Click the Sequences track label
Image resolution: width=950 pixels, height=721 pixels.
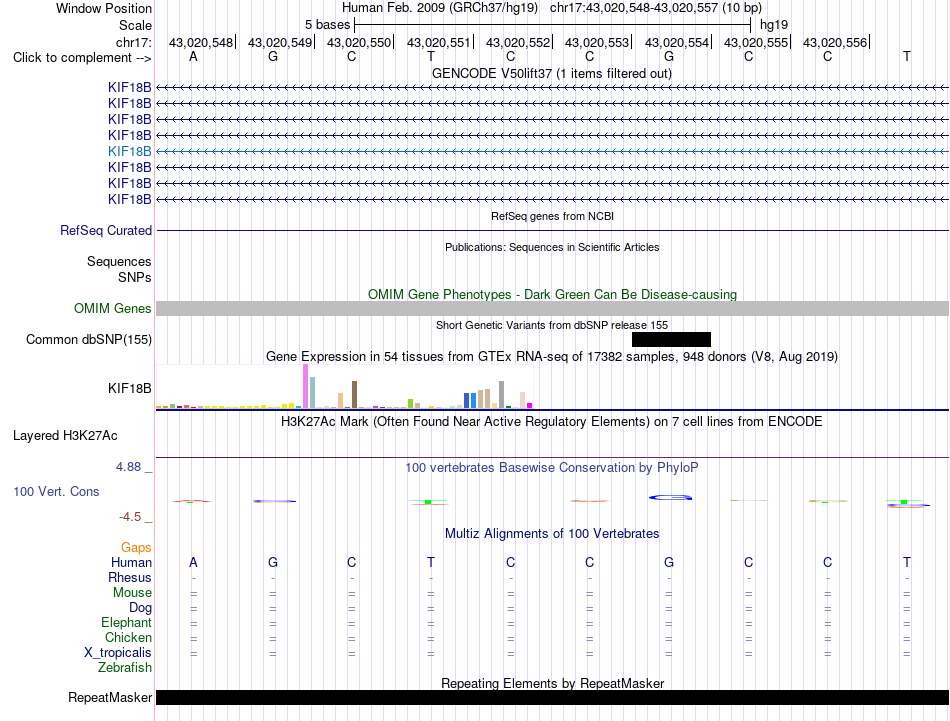pyautogui.click(x=119, y=261)
